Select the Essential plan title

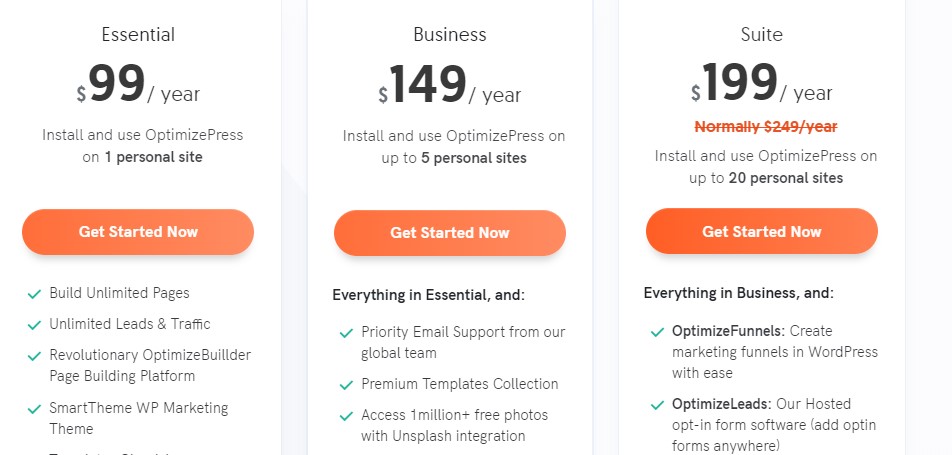[138, 35]
